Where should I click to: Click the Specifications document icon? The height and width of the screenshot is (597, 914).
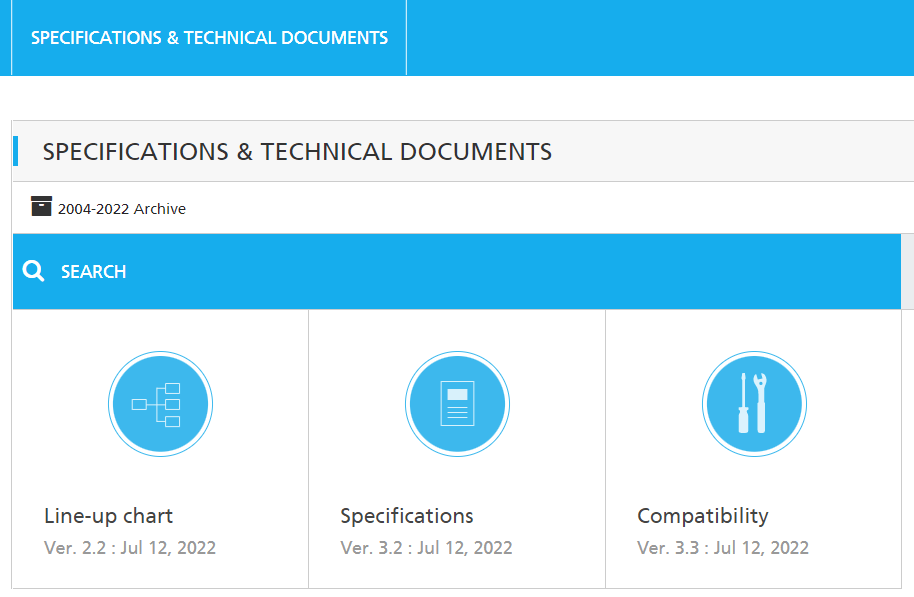[457, 404]
